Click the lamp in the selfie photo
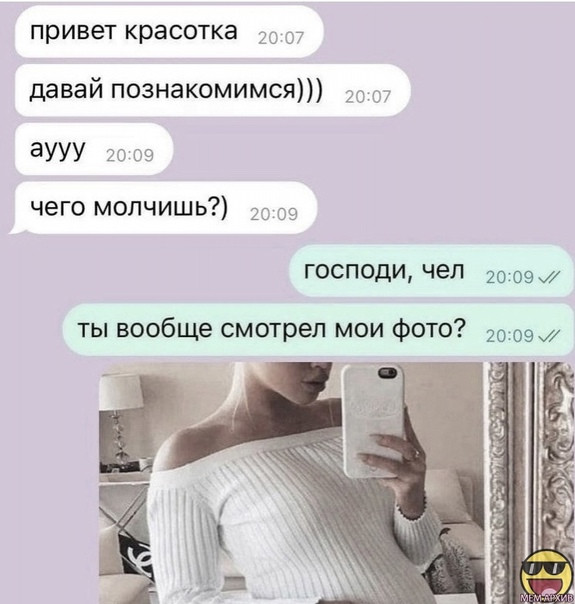This screenshot has width=575, height=604. [120, 422]
